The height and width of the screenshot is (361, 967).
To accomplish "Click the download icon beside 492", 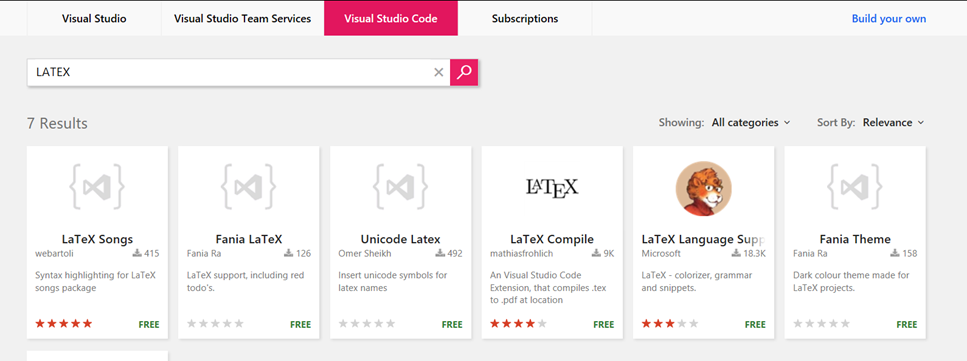I will [x=440, y=253].
